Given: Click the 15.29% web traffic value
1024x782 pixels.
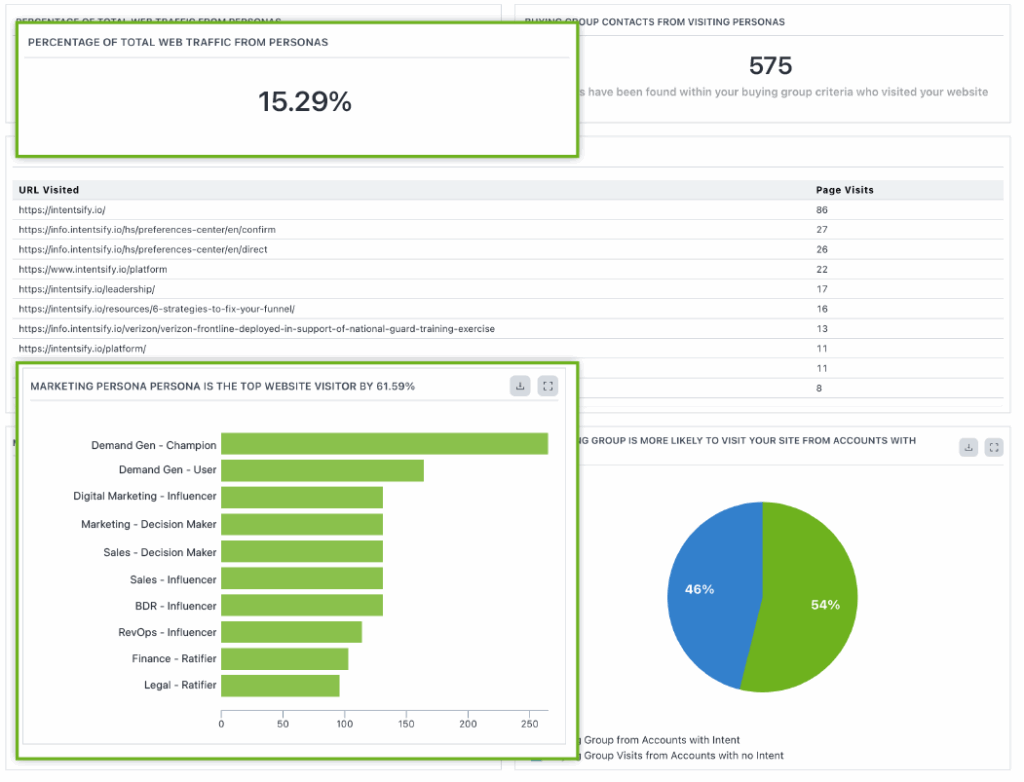Looking at the screenshot, I should point(305,102).
